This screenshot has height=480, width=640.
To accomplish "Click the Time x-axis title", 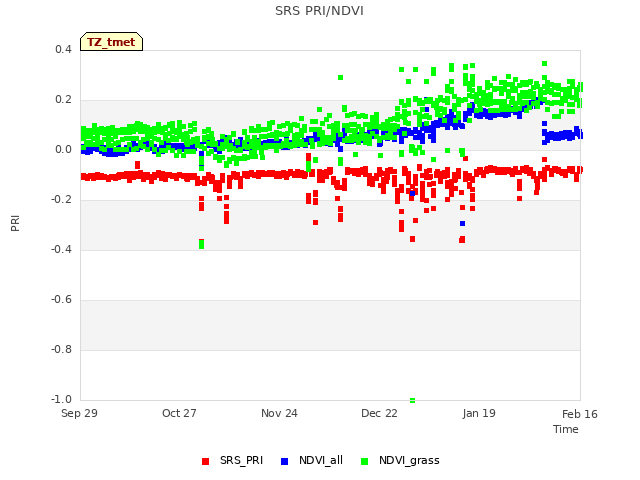I will pos(566,429).
